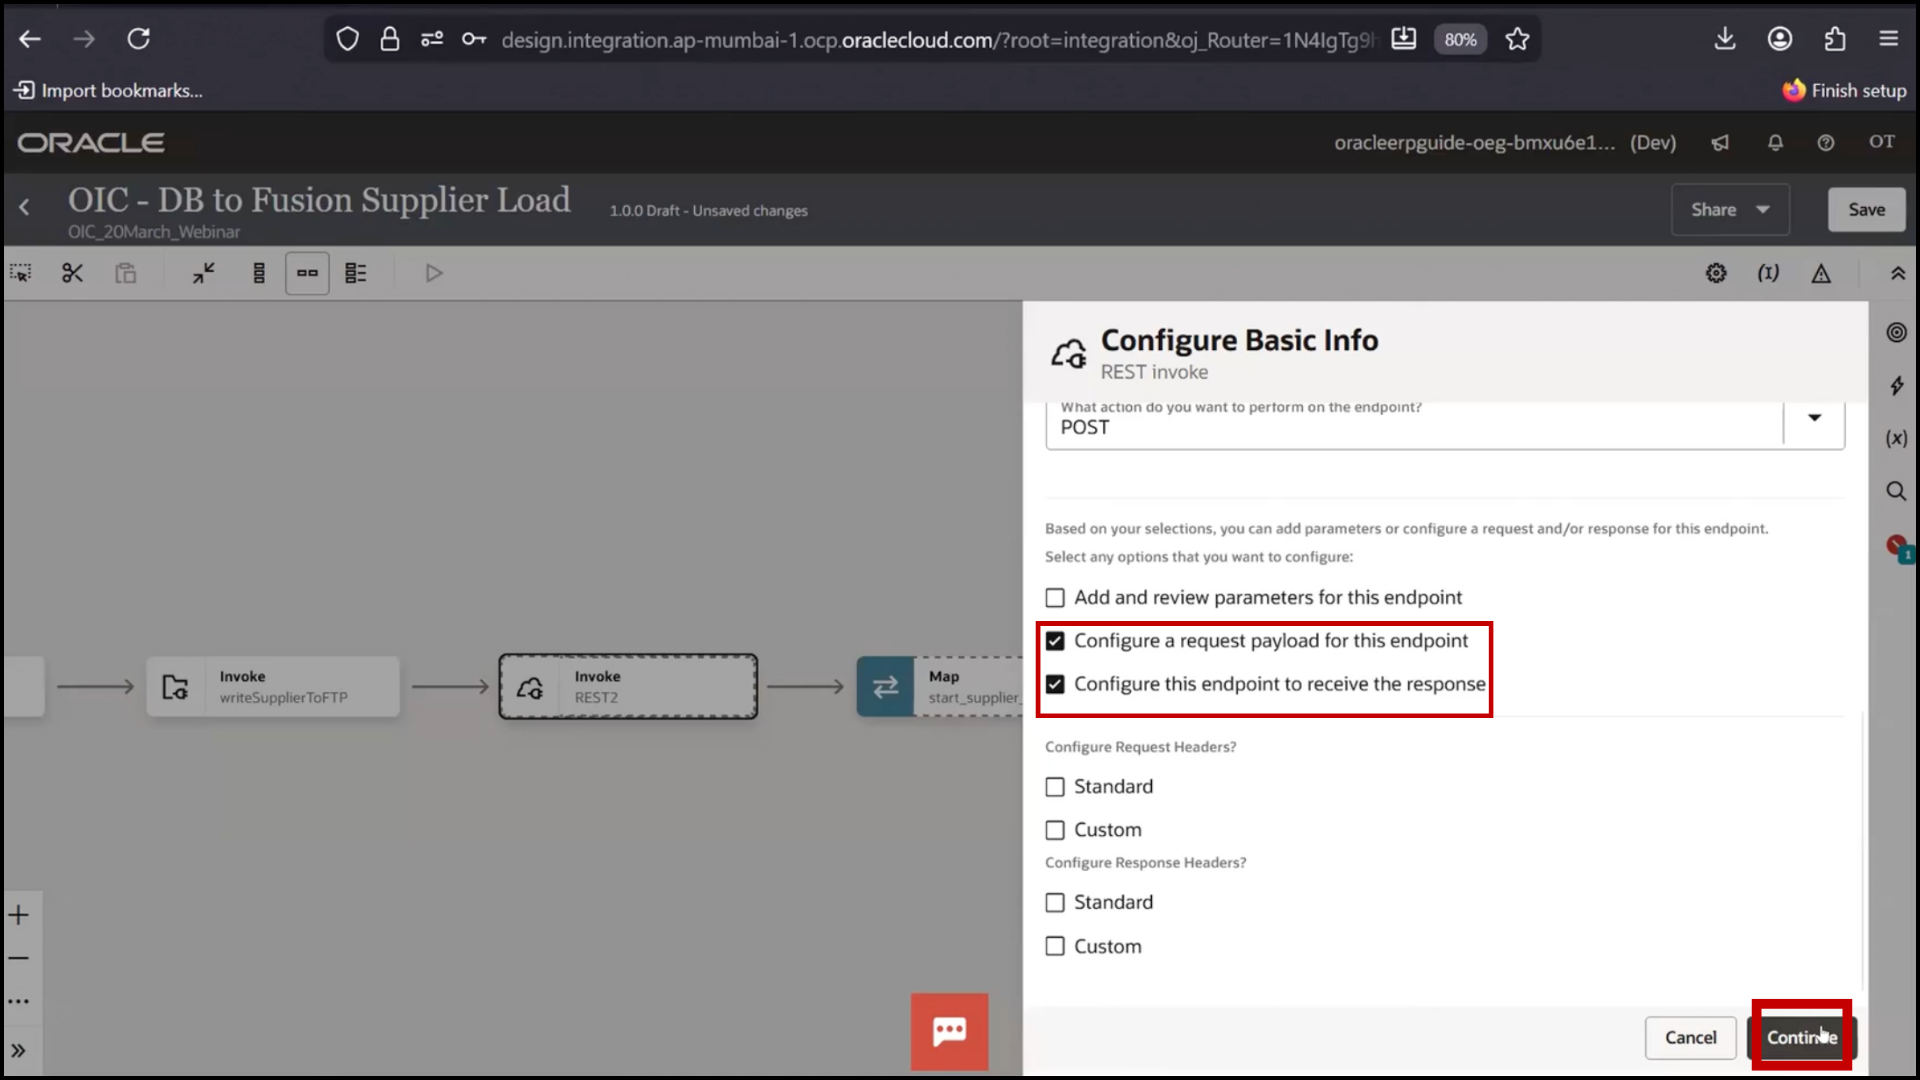1920x1080 pixels.
Task: Click the padlock site security icon
Action: coord(389,39)
